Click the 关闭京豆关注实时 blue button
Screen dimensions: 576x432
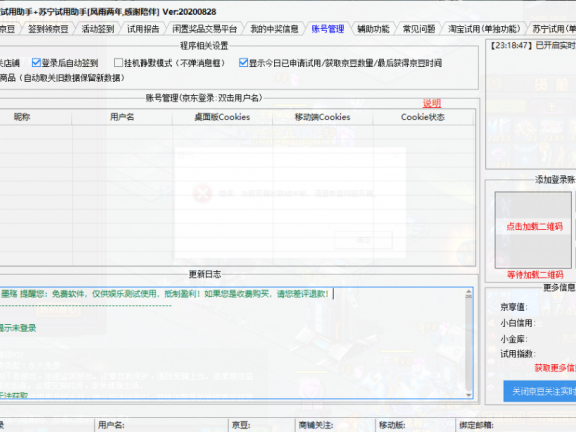pos(540,392)
